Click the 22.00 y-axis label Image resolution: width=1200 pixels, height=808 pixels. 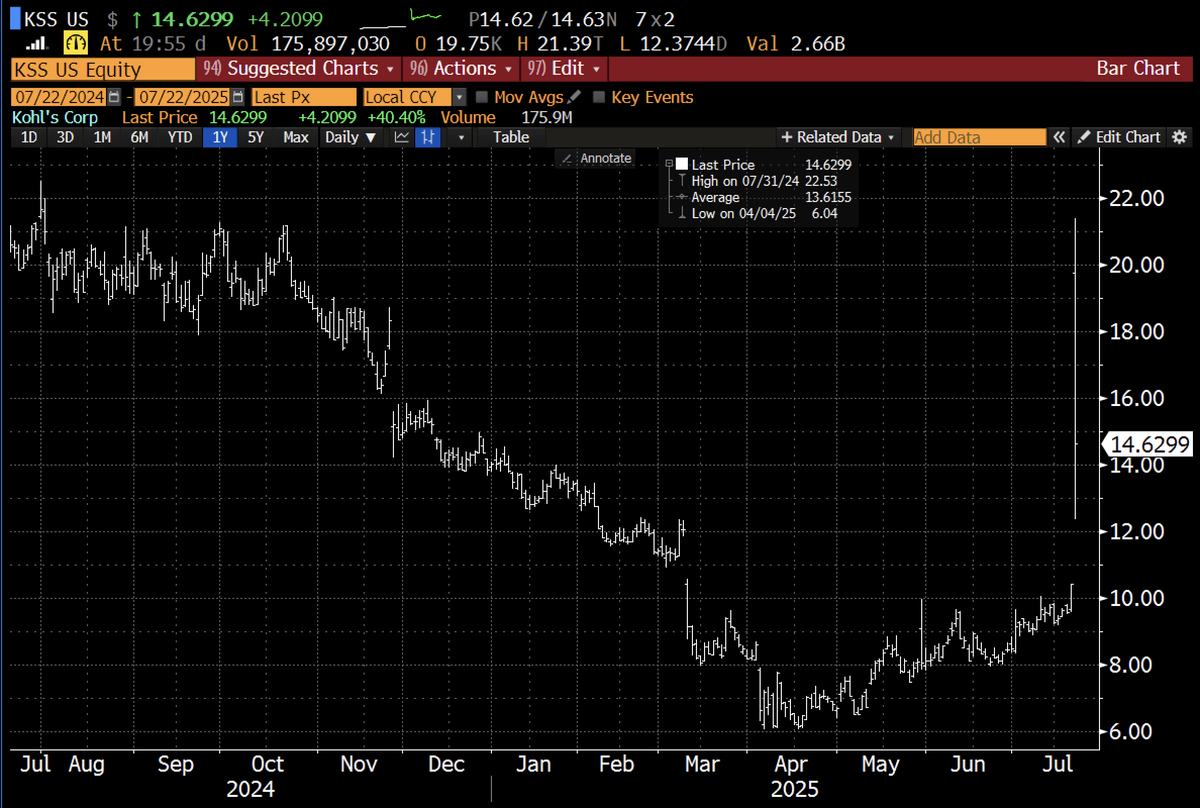tap(1137, 198)
